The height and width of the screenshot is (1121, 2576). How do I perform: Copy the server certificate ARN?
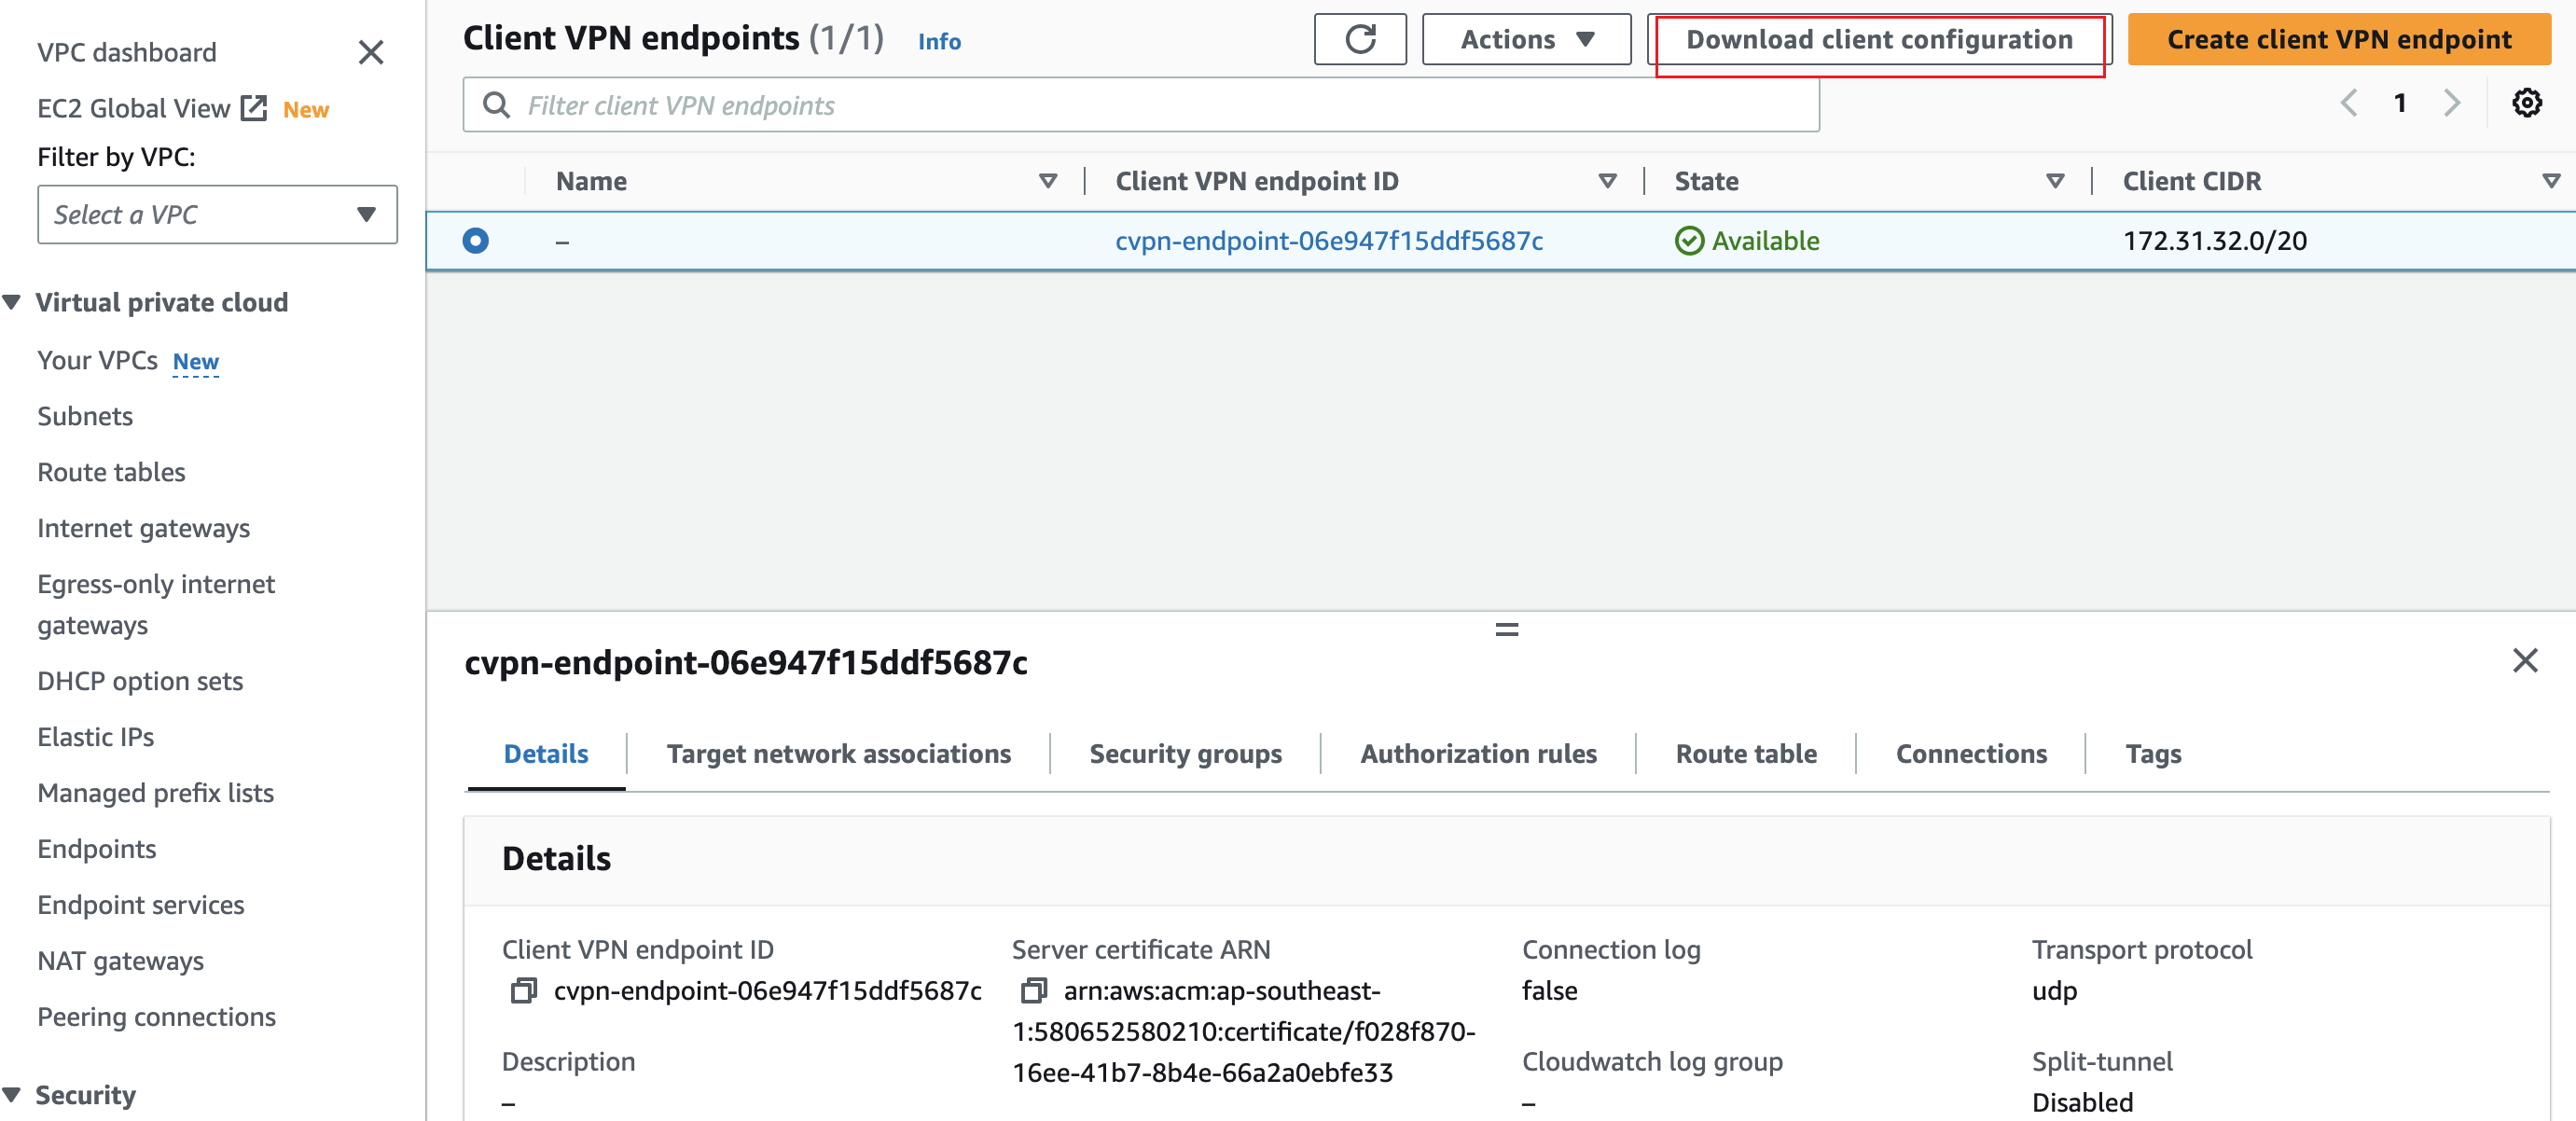(1032, 992)
